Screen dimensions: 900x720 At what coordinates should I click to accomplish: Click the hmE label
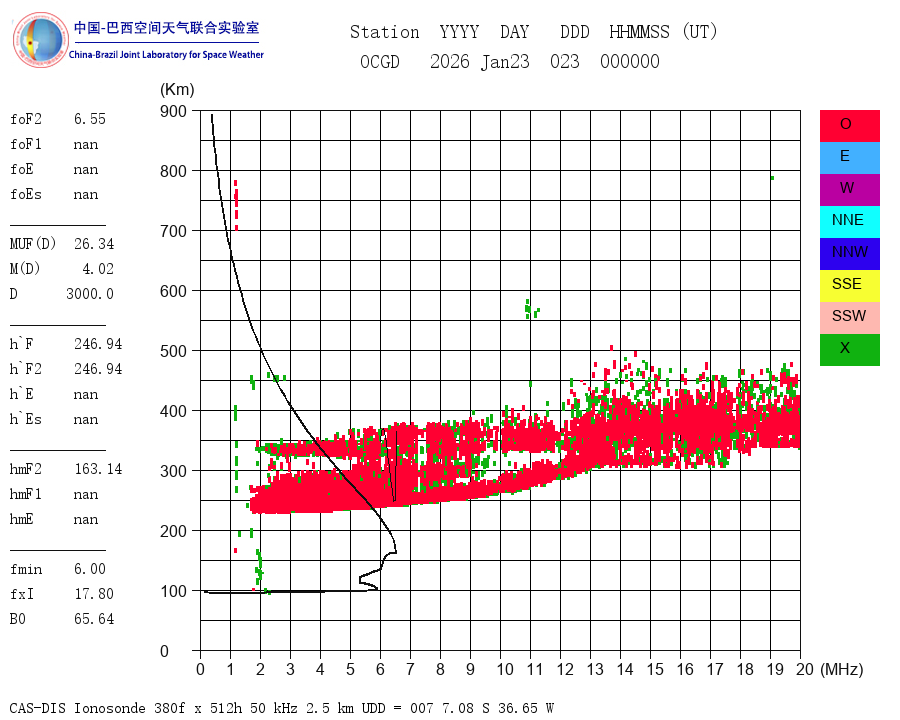point(22,519)
